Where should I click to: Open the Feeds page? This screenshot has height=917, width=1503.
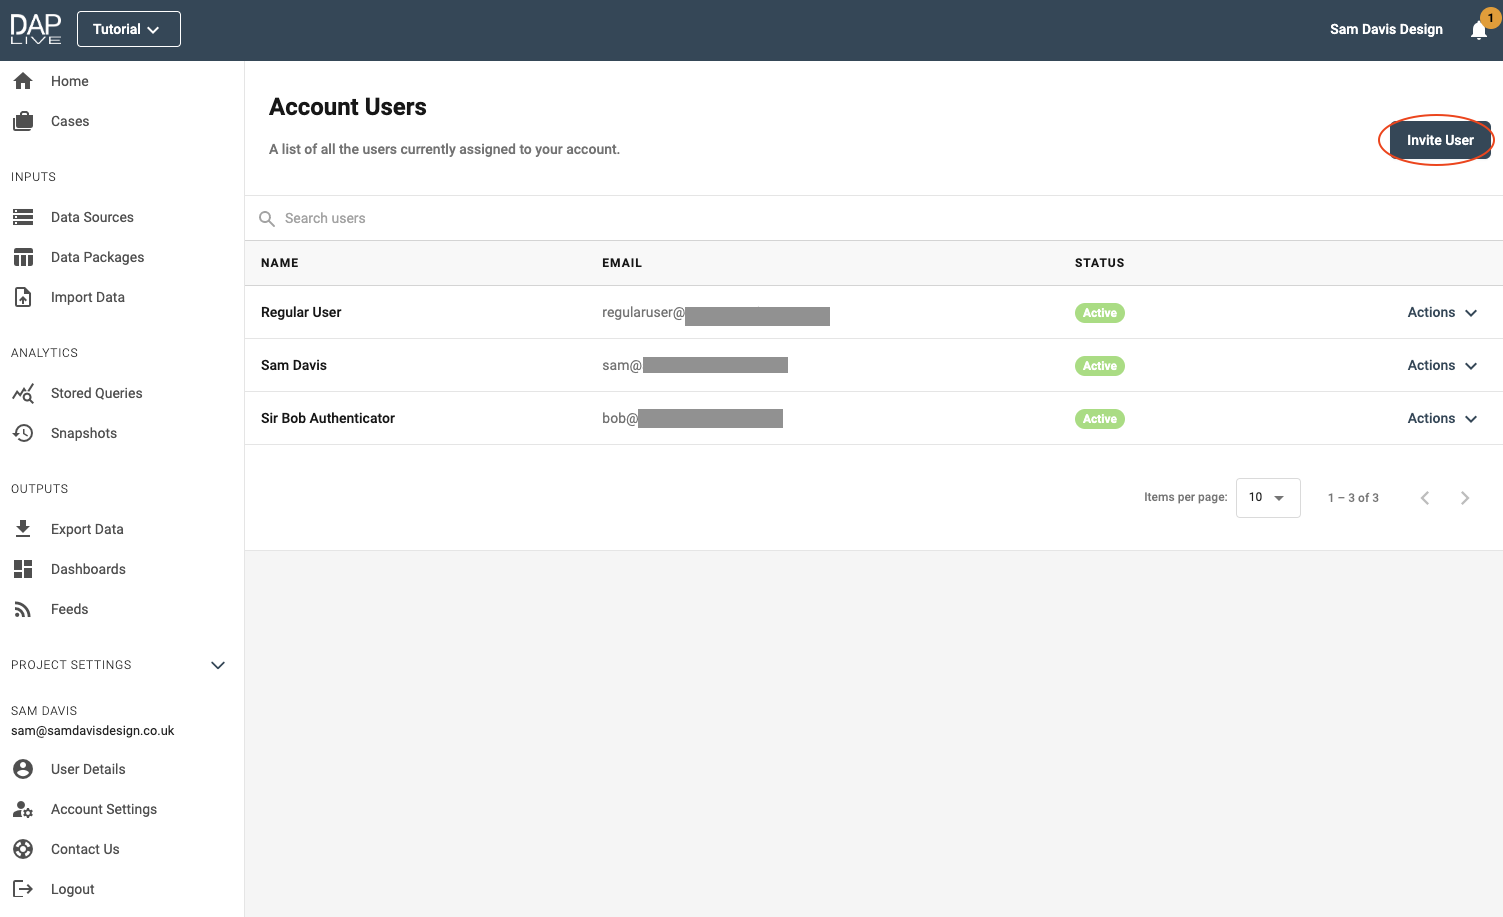[69, 609]
